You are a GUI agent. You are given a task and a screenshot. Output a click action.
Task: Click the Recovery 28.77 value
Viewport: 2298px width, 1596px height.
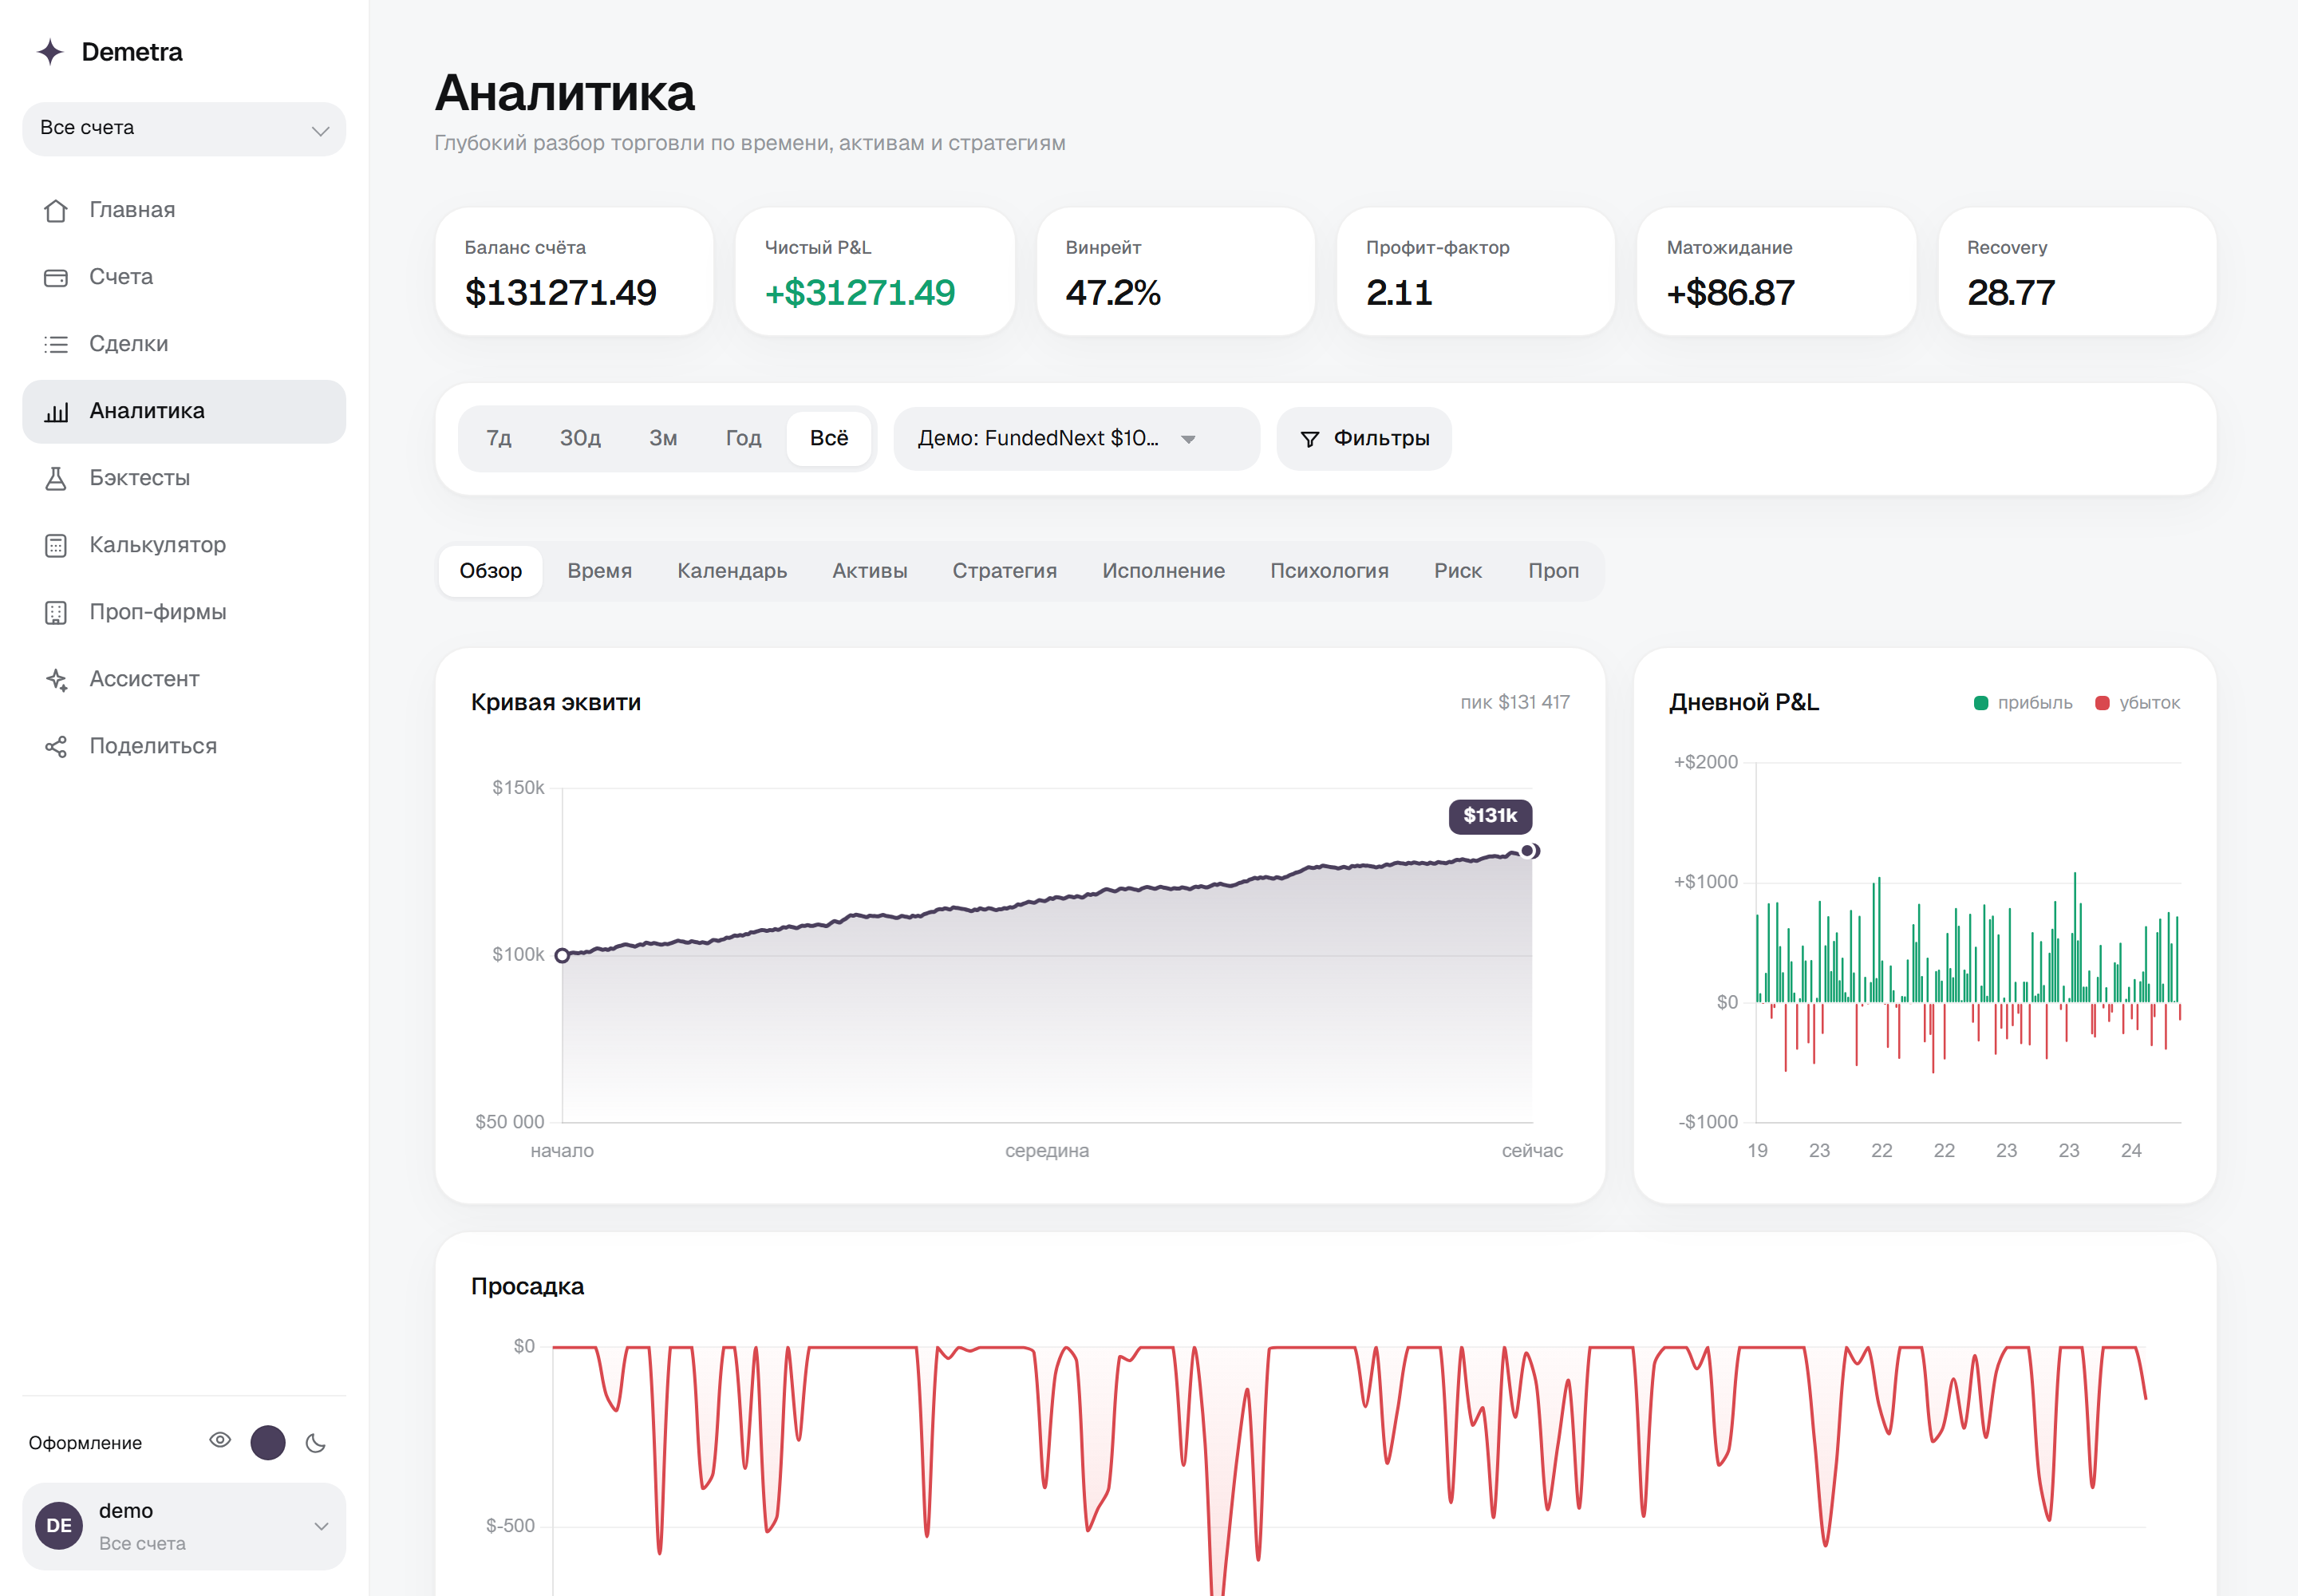coord(2011,293)
